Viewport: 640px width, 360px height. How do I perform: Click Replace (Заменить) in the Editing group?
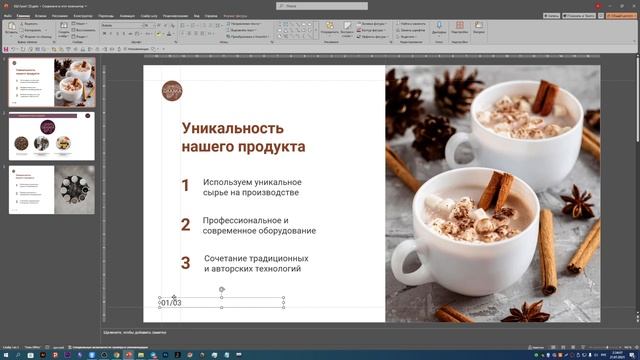click(x=411, y=30)
